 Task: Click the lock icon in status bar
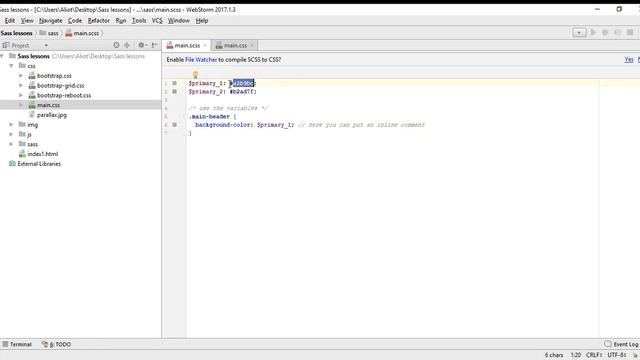(x=636, y=355)
